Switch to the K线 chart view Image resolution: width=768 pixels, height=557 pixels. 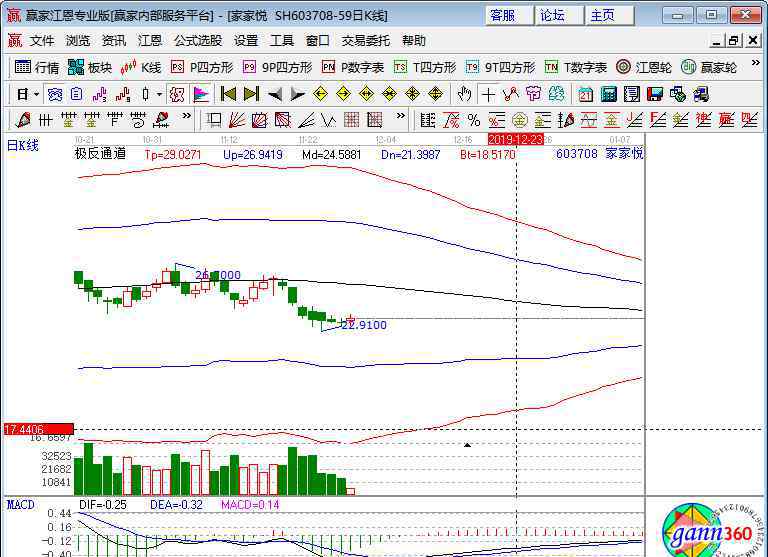(141, 67)
